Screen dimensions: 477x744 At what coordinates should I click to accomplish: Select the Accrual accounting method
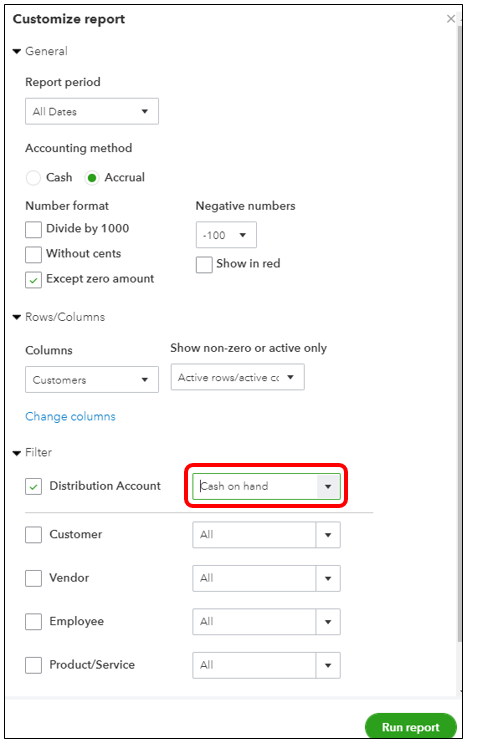(92, 178)
